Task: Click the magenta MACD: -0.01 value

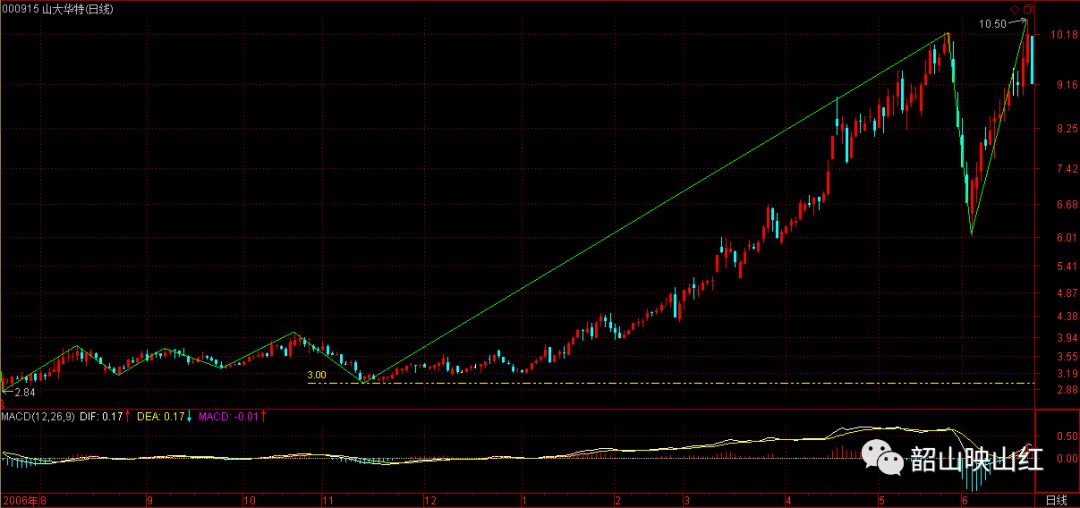Action: click(x=228, y=416)
